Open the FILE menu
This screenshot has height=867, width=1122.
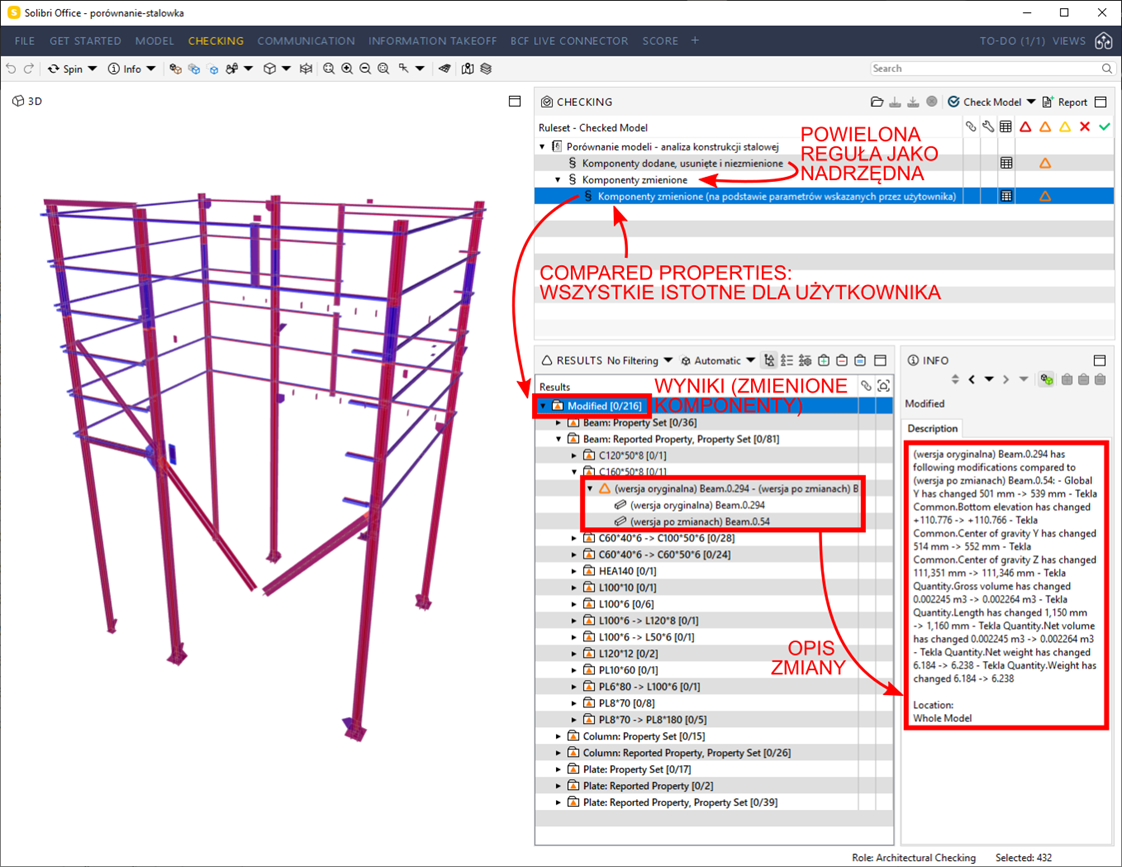point(24,41)
